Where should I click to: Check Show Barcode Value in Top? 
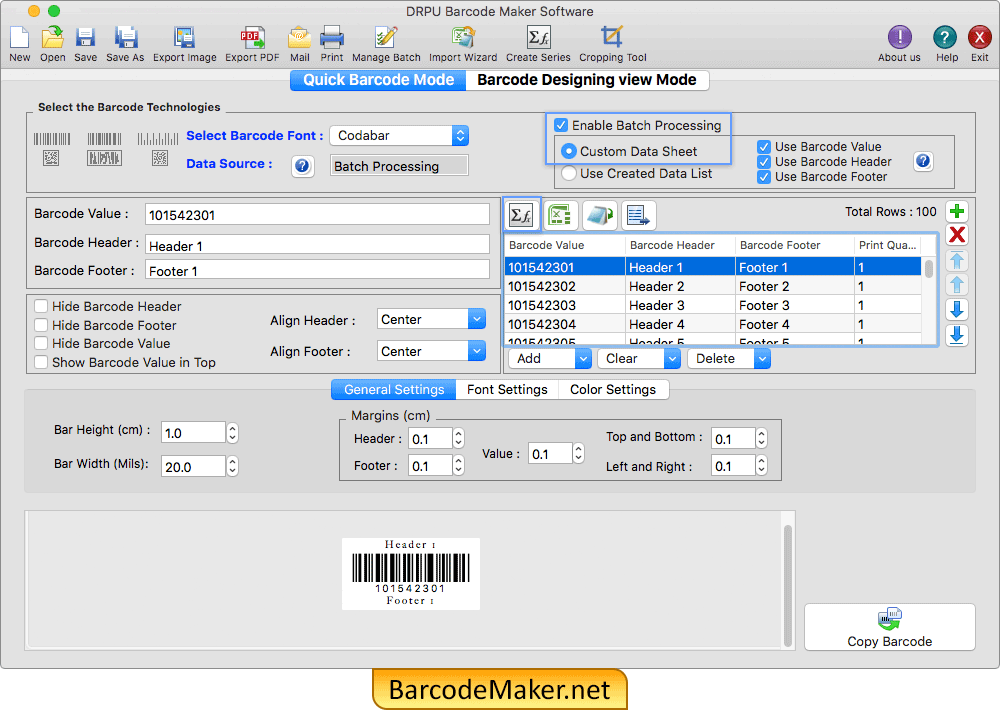[41, 362]
